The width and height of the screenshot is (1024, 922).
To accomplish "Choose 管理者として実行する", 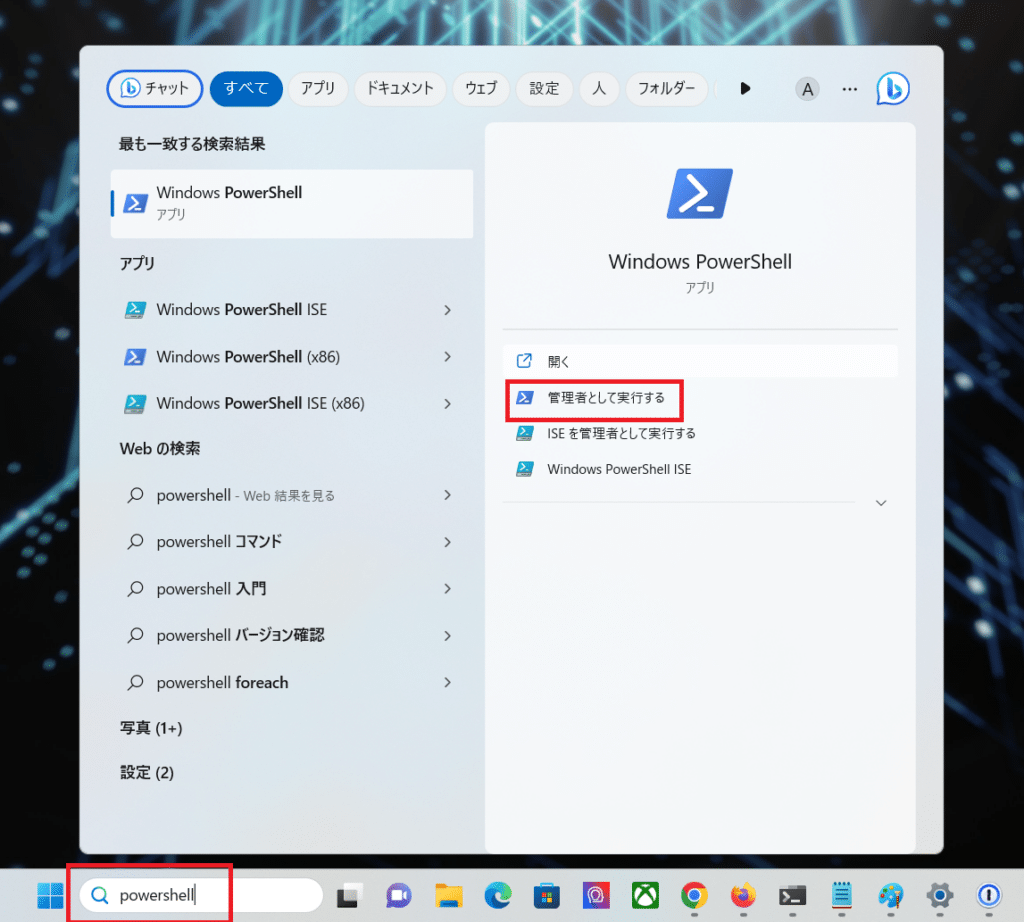I will point(700,398).
